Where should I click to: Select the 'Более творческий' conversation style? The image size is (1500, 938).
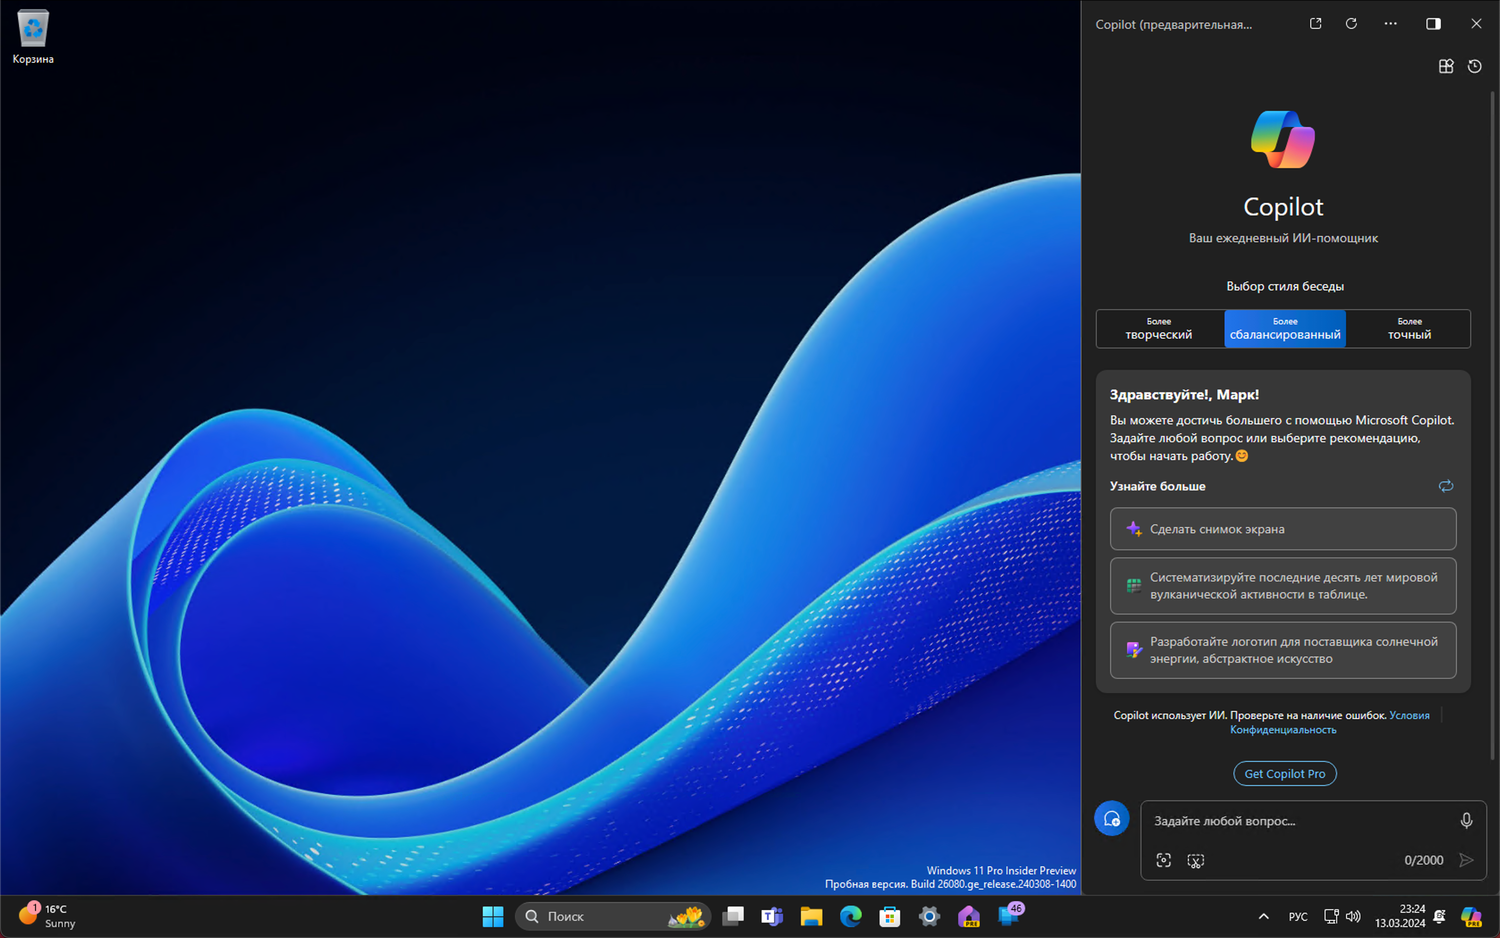(x=1160, y=329)
